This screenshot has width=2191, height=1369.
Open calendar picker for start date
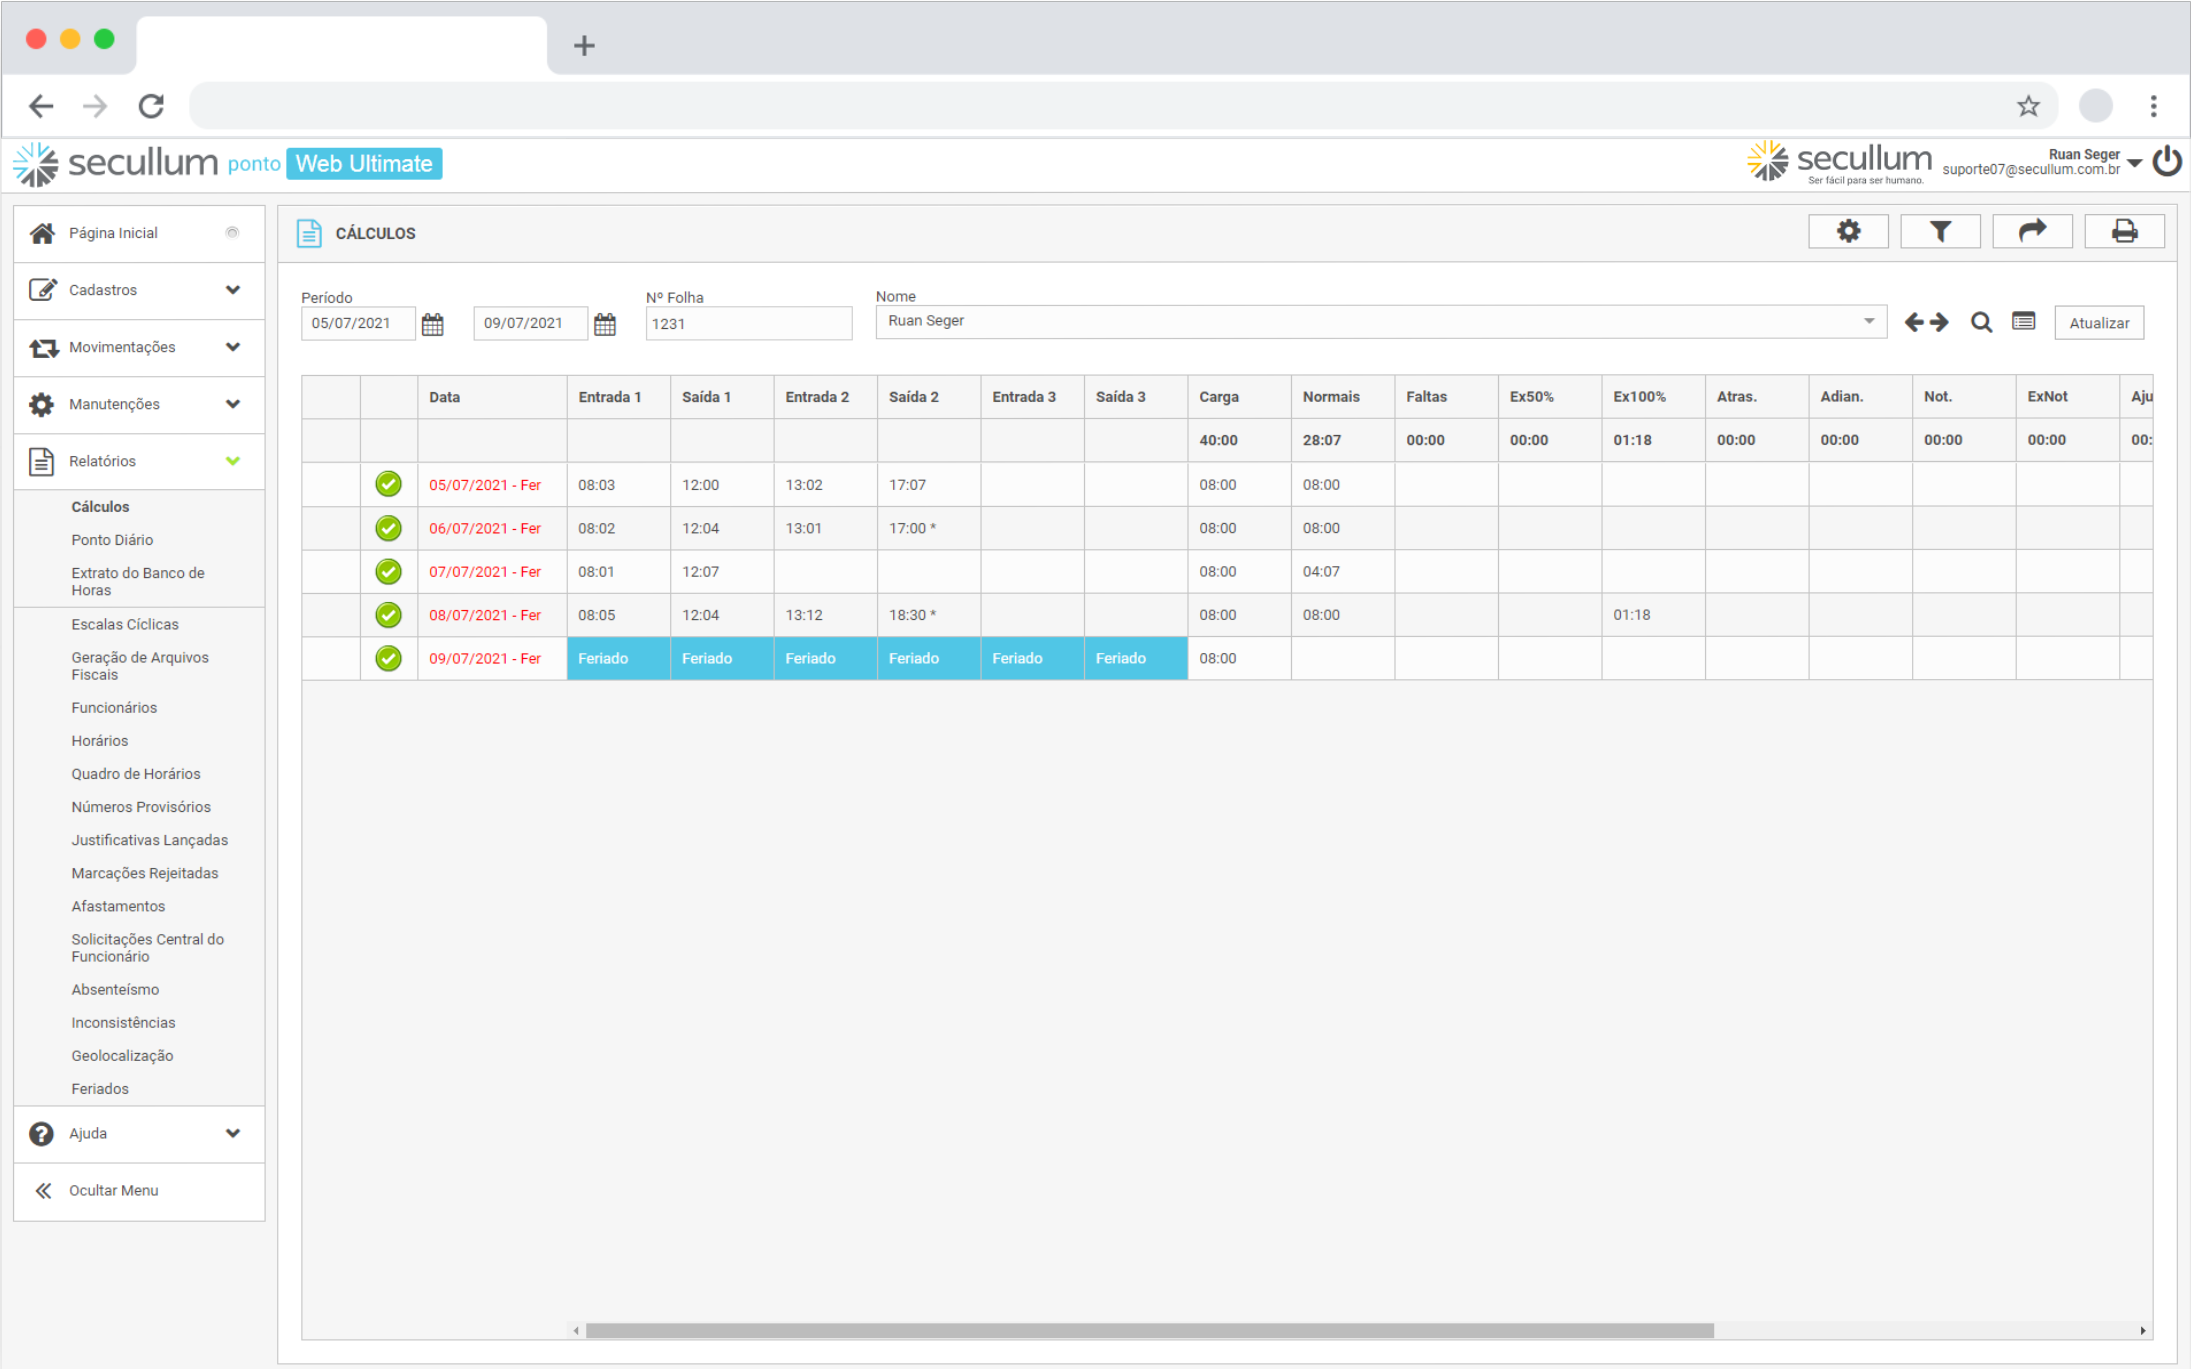(x=432, y=324)
